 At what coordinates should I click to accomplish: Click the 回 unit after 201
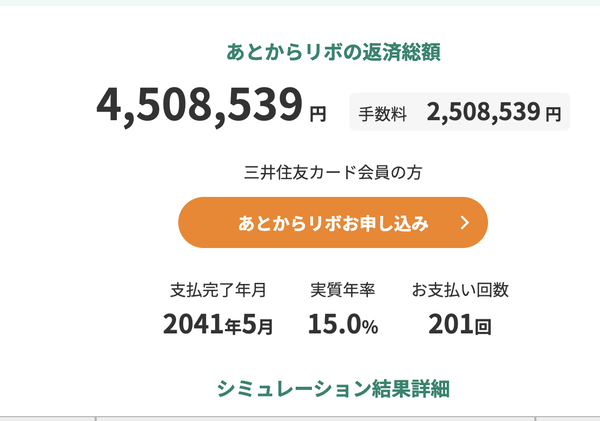(483, 327)
